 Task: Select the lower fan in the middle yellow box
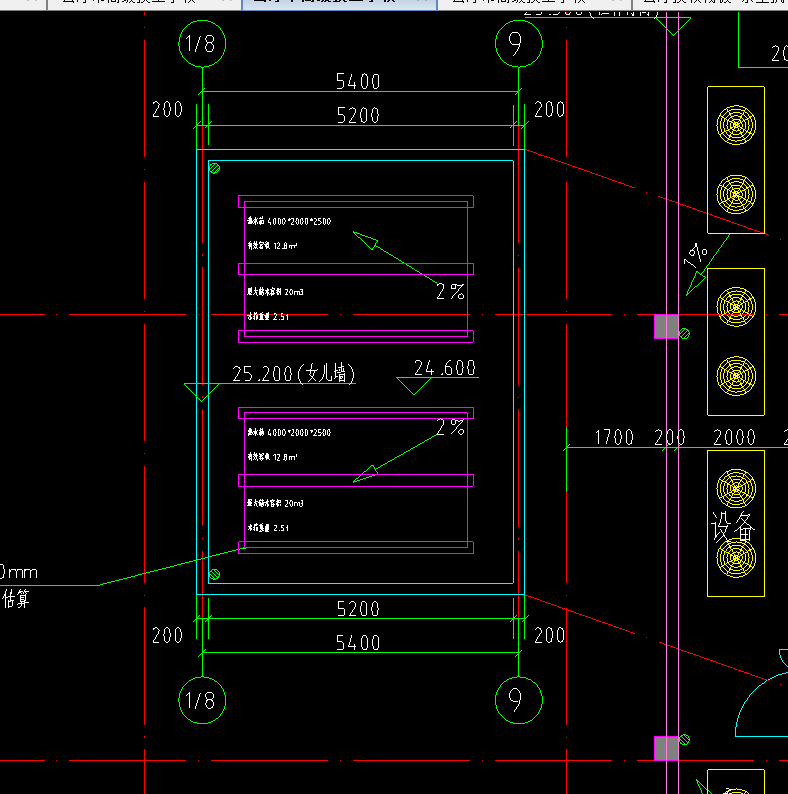[x=736, y=376]
